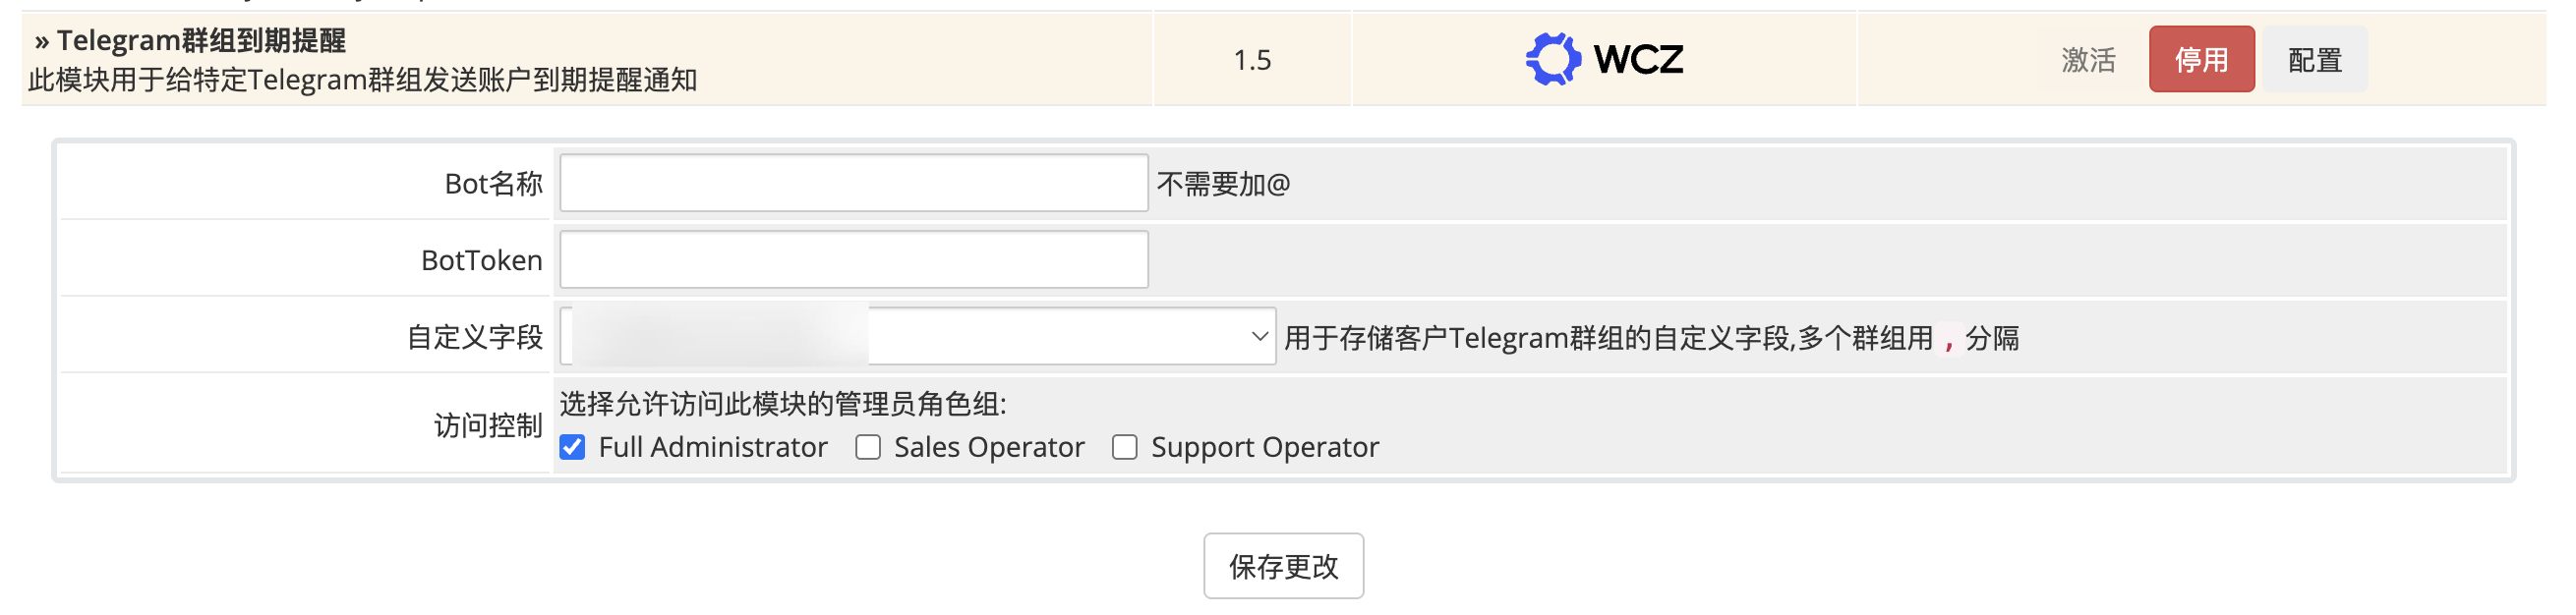Click the 访问控制 row label
2576x615 pixels.
pyautogui.click(x=487, y=426)
